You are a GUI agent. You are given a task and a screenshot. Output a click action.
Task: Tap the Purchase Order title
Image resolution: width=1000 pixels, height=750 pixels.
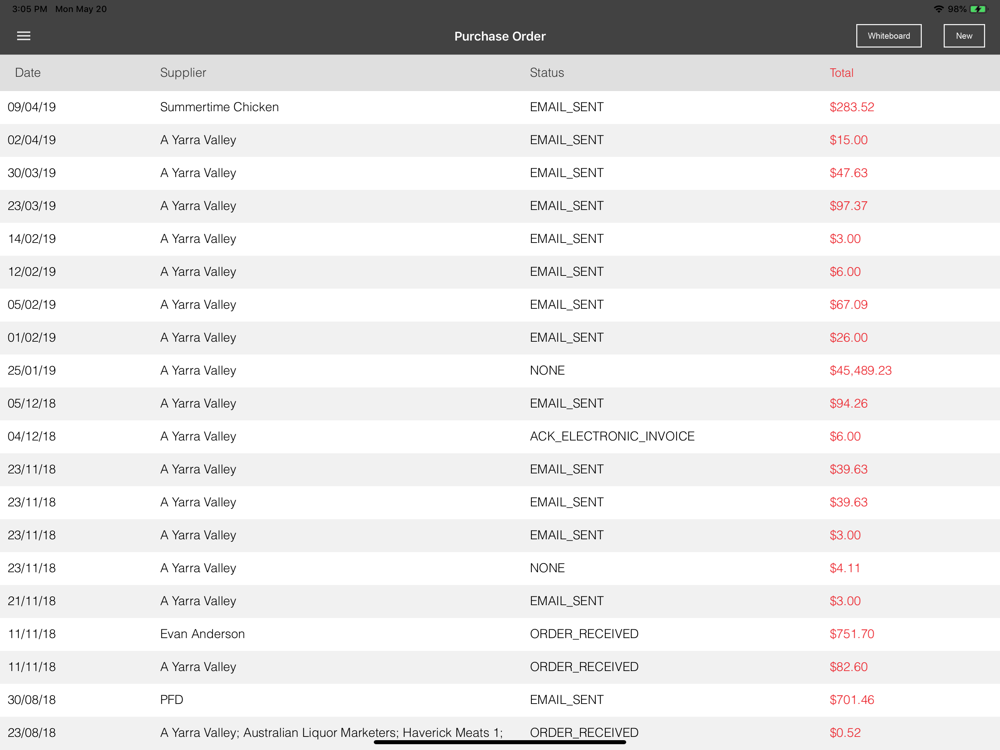pyautogui.click(x=500, y=36)
